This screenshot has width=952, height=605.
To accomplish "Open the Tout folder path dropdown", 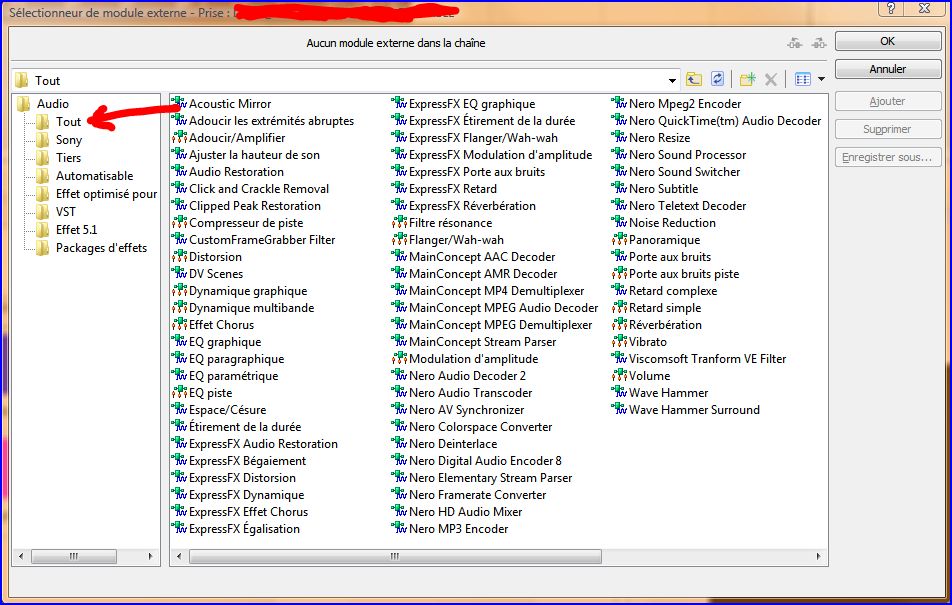I will pos(672,80).
